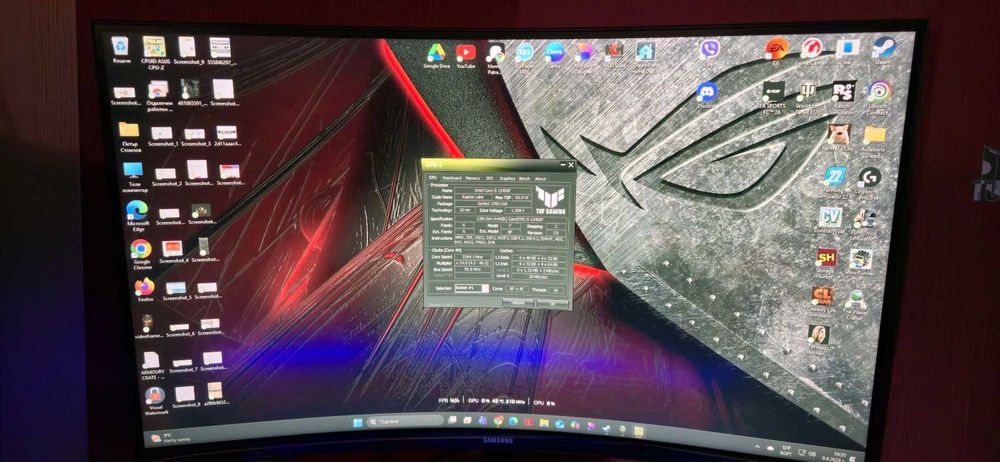This screenshot has width=1000, height=462.
Task: Open Screenshot_8 file on desktop
Action: (186, 398)
